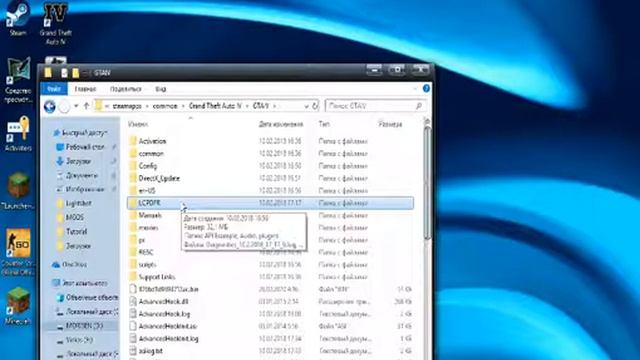This screenshot has width=640, height=360.
Task: Select the AdvancedHook.dll file icon
Action: pyautogui.click(x=133, y=302)
